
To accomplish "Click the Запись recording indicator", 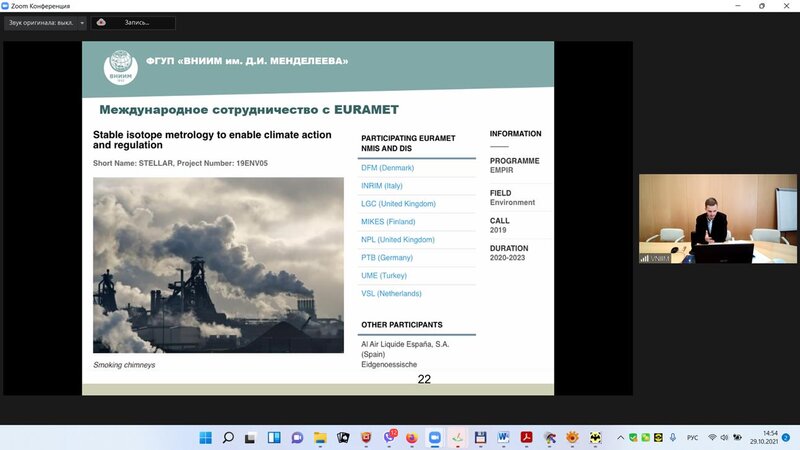I will pyautogui.click(x=133, y=22).
